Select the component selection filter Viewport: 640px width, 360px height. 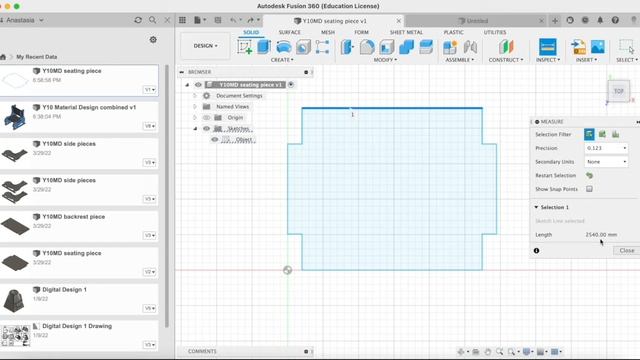point(616,134)
